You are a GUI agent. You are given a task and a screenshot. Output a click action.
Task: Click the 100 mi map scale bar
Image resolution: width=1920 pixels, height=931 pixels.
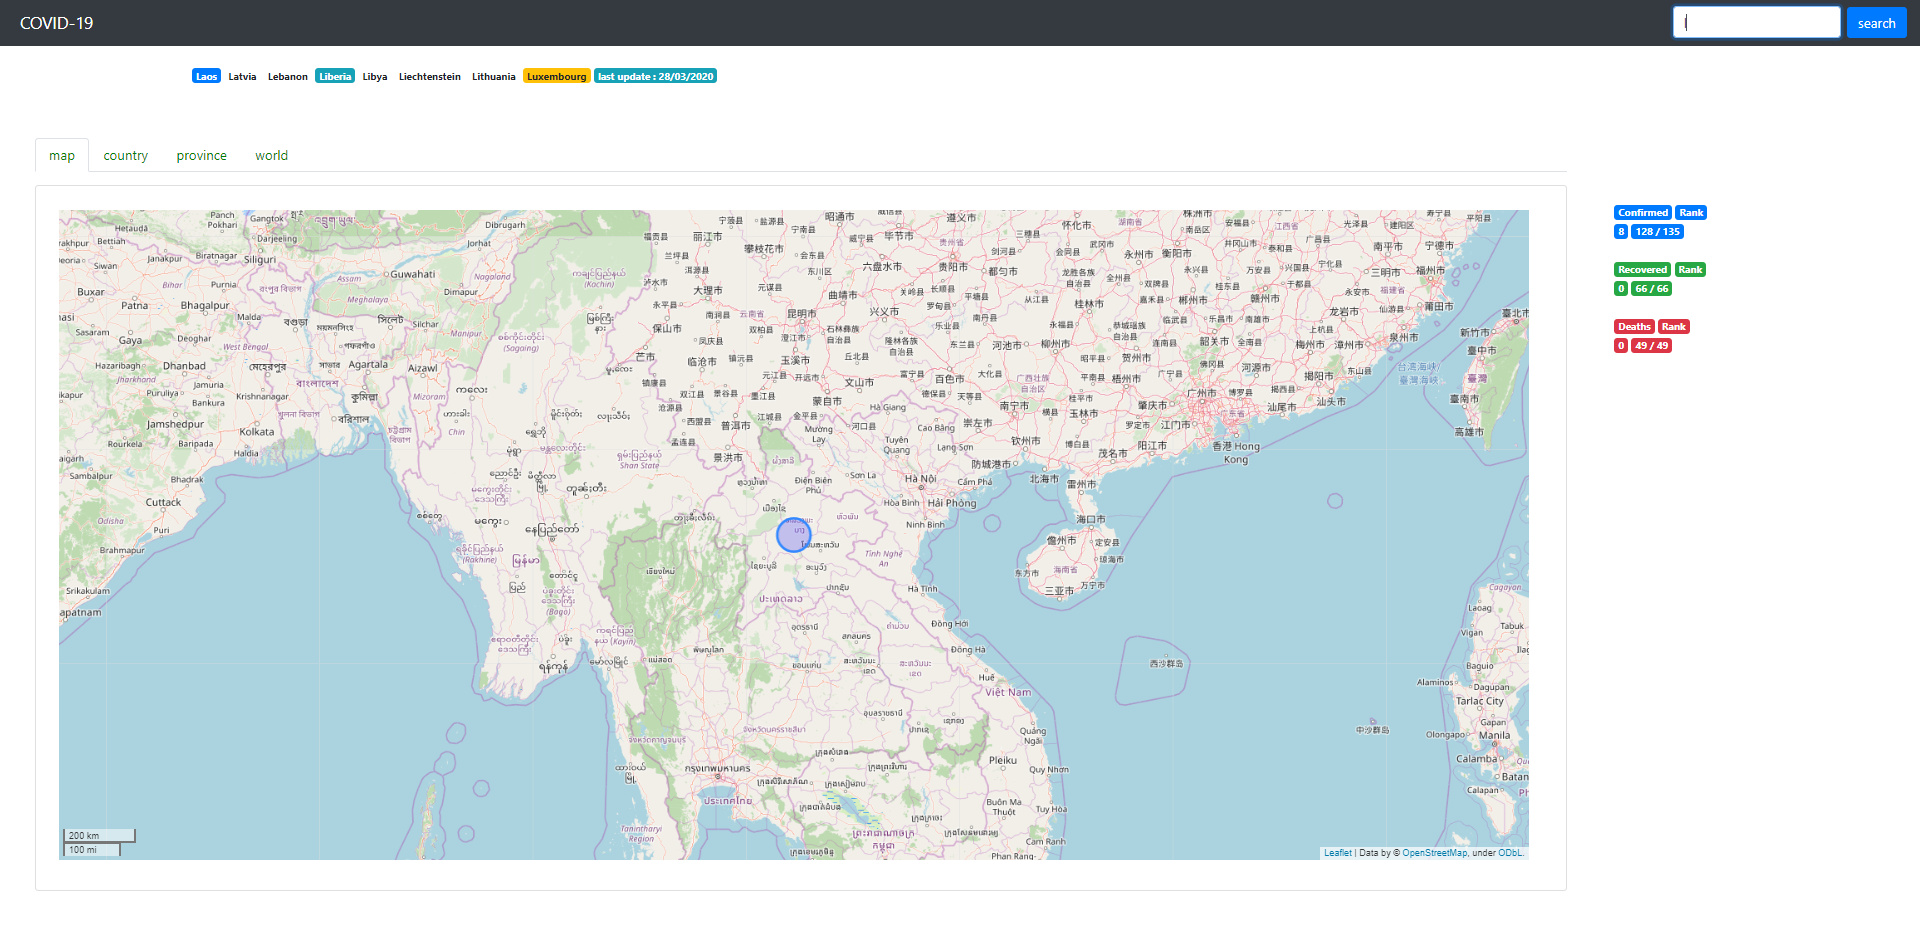click(93, 849)
